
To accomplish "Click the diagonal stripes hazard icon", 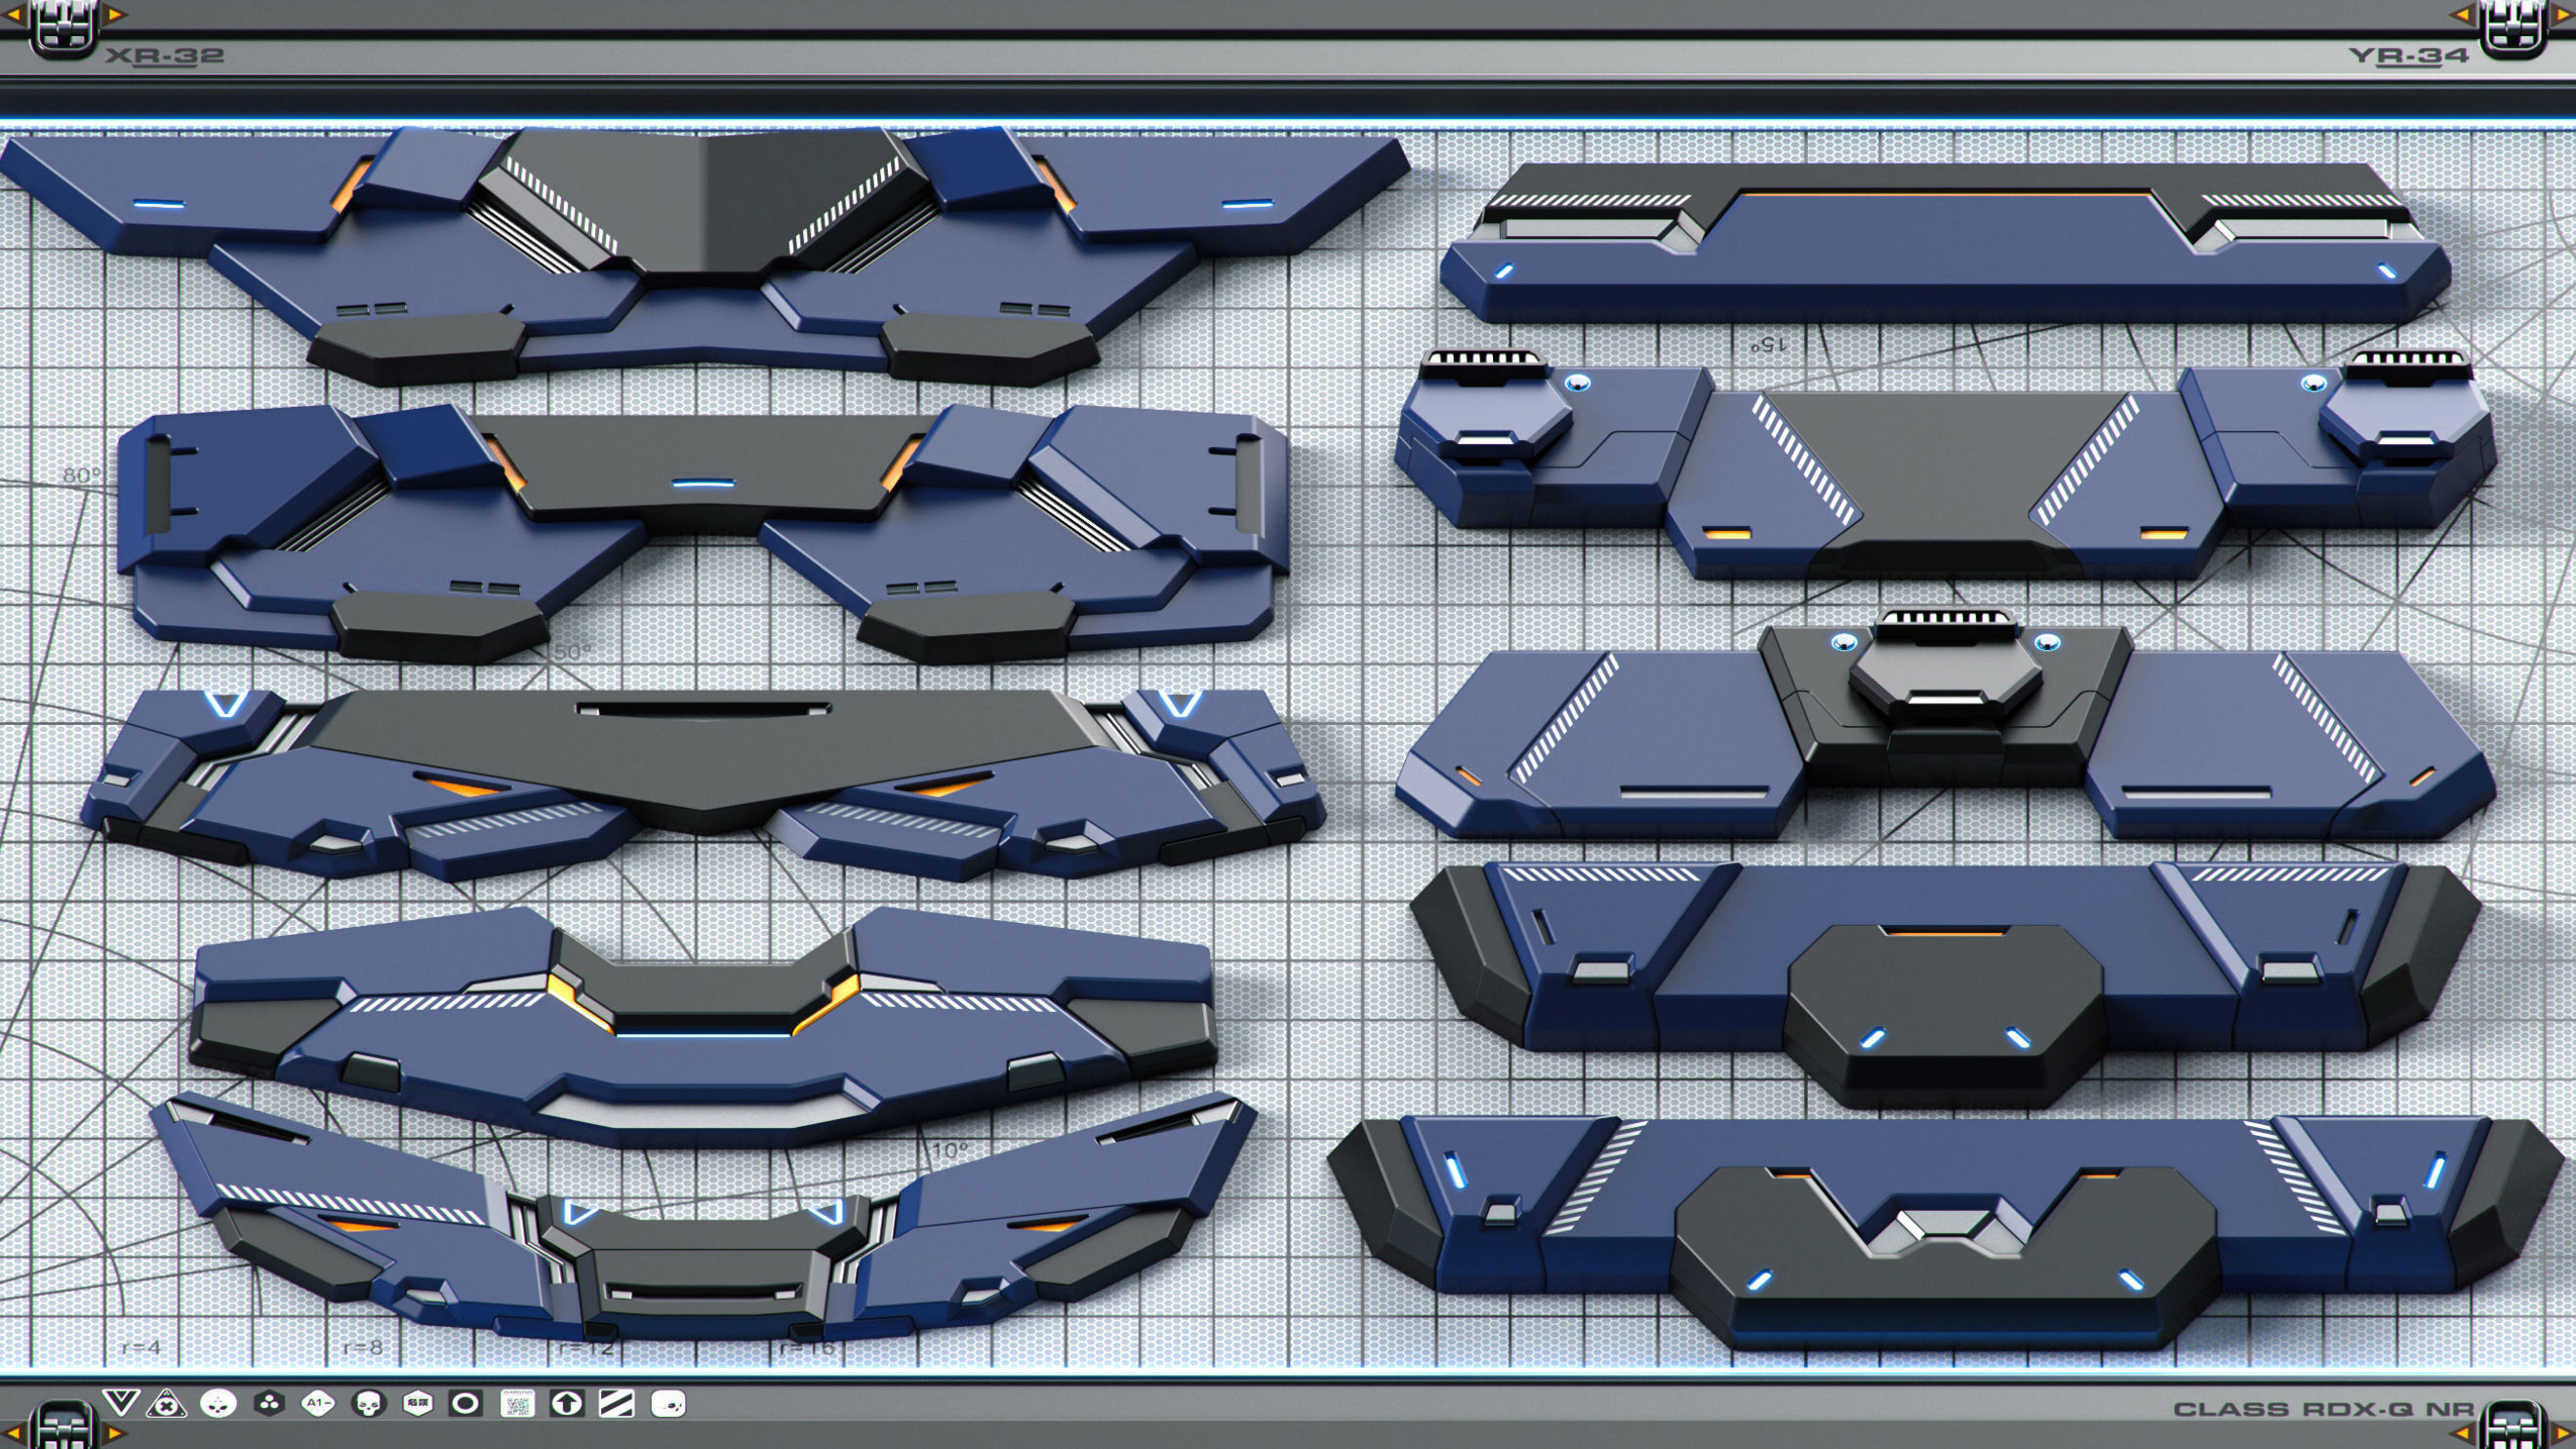I will [x=616, y=1404].
